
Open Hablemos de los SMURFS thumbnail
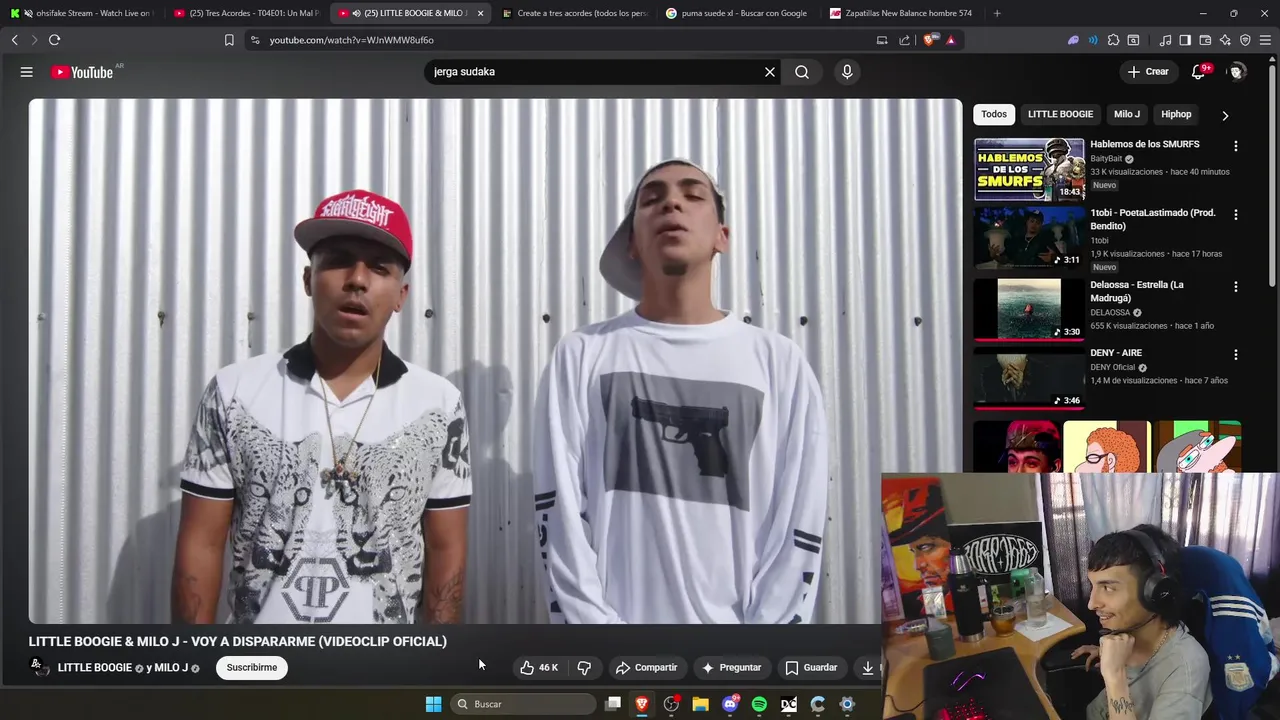[1029, 170]
